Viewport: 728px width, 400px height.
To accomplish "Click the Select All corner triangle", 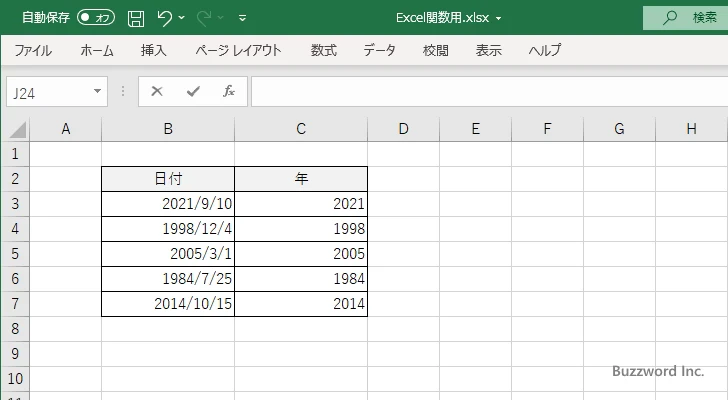I will [17, 129].
